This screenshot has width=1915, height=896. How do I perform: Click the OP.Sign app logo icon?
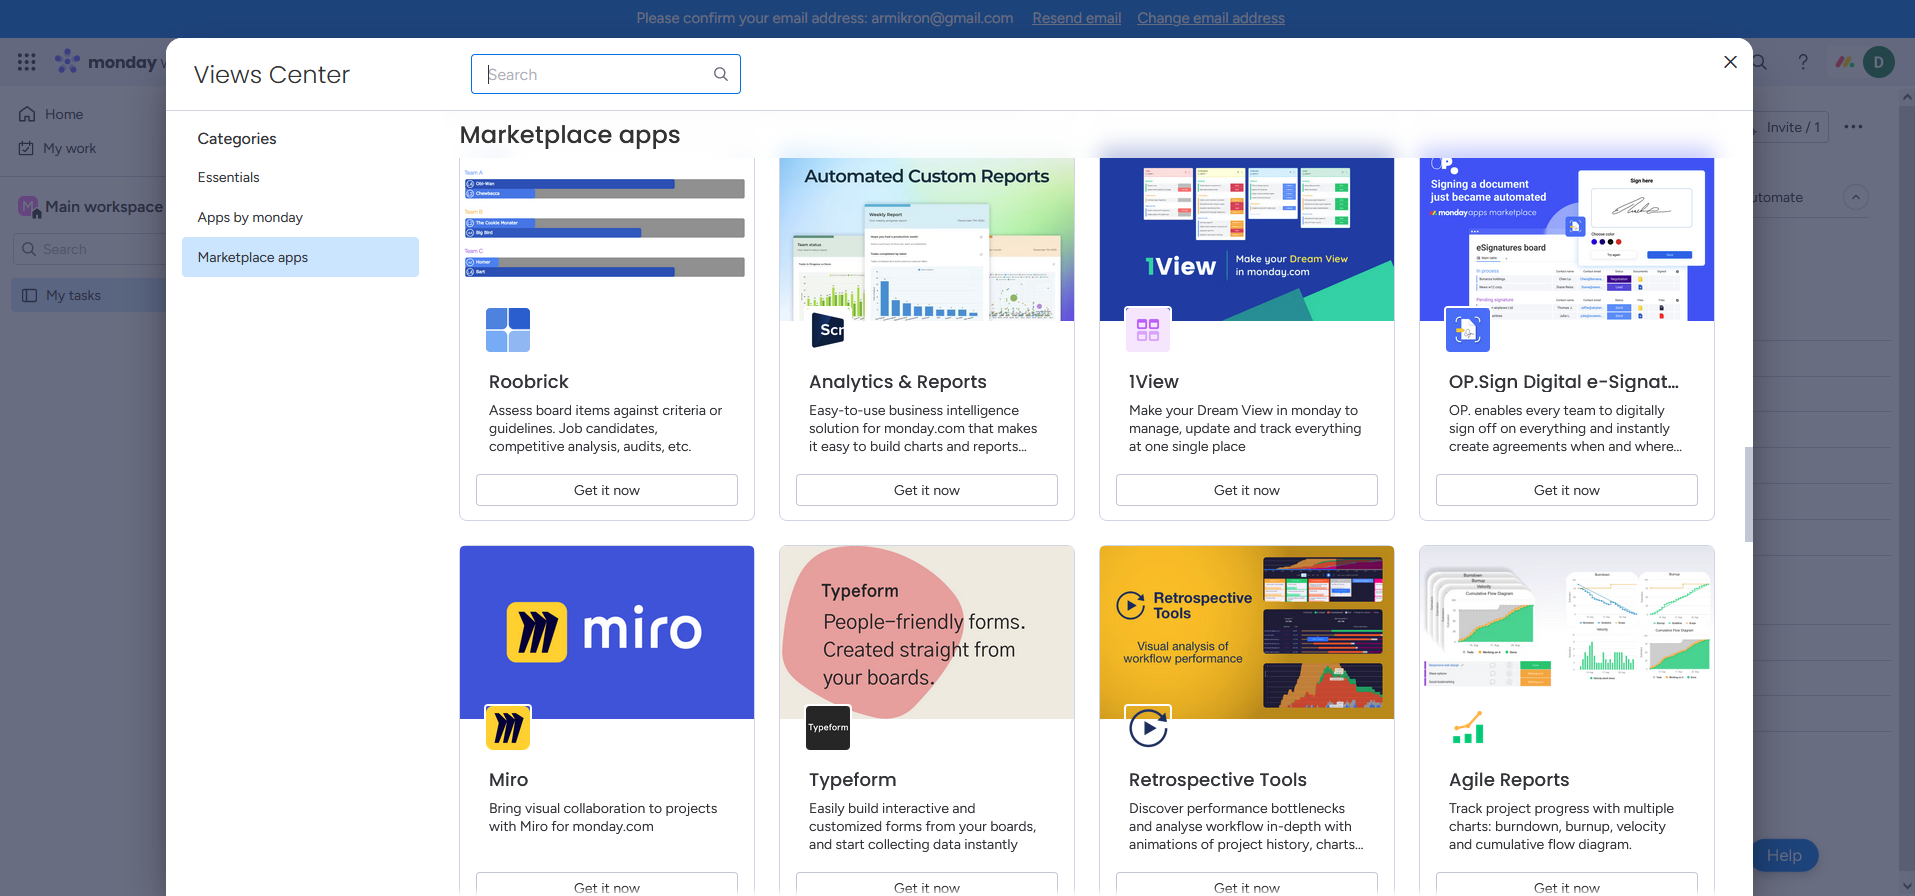point(1468,330)
